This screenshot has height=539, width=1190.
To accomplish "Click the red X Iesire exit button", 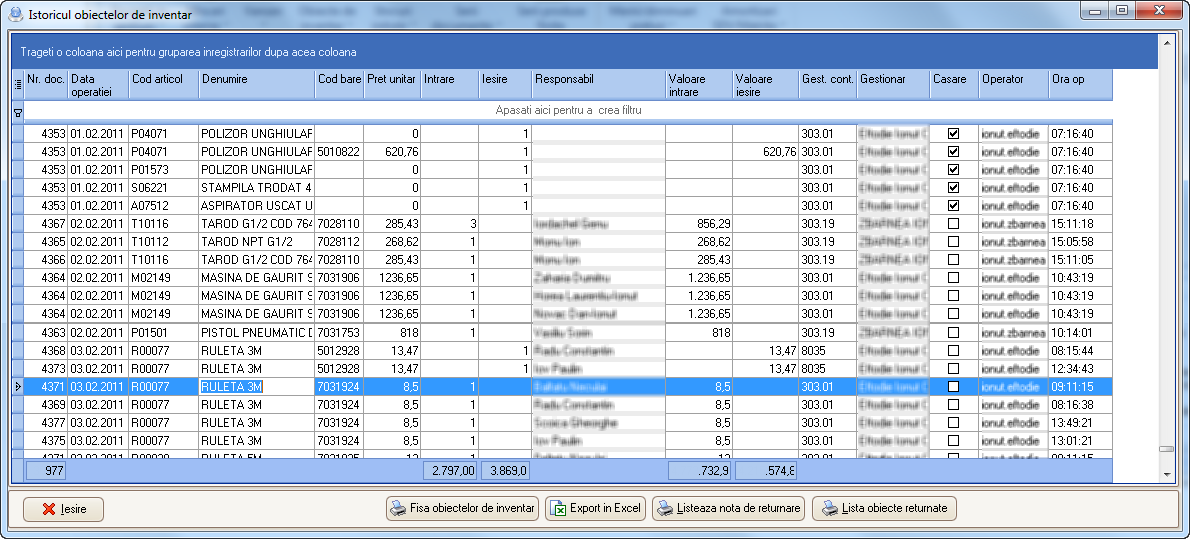I will (63, 509).
